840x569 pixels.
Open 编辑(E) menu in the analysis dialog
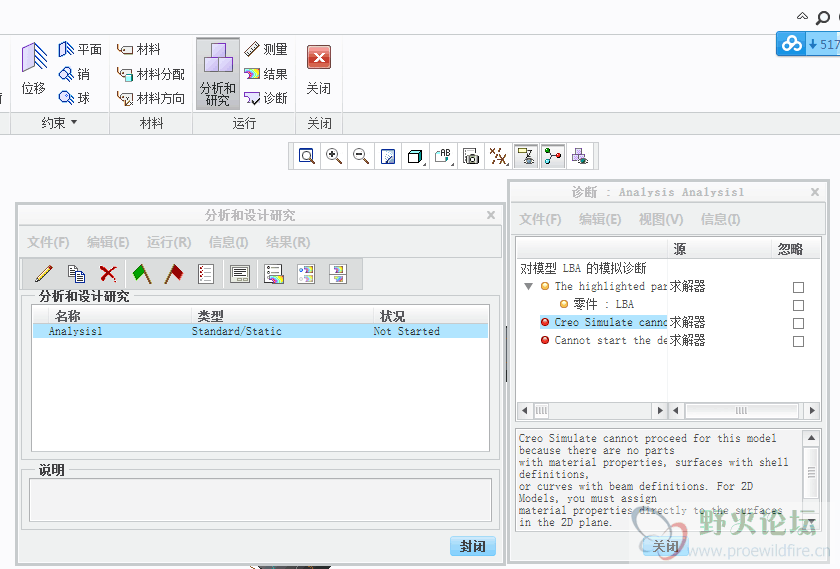[108, 242]
